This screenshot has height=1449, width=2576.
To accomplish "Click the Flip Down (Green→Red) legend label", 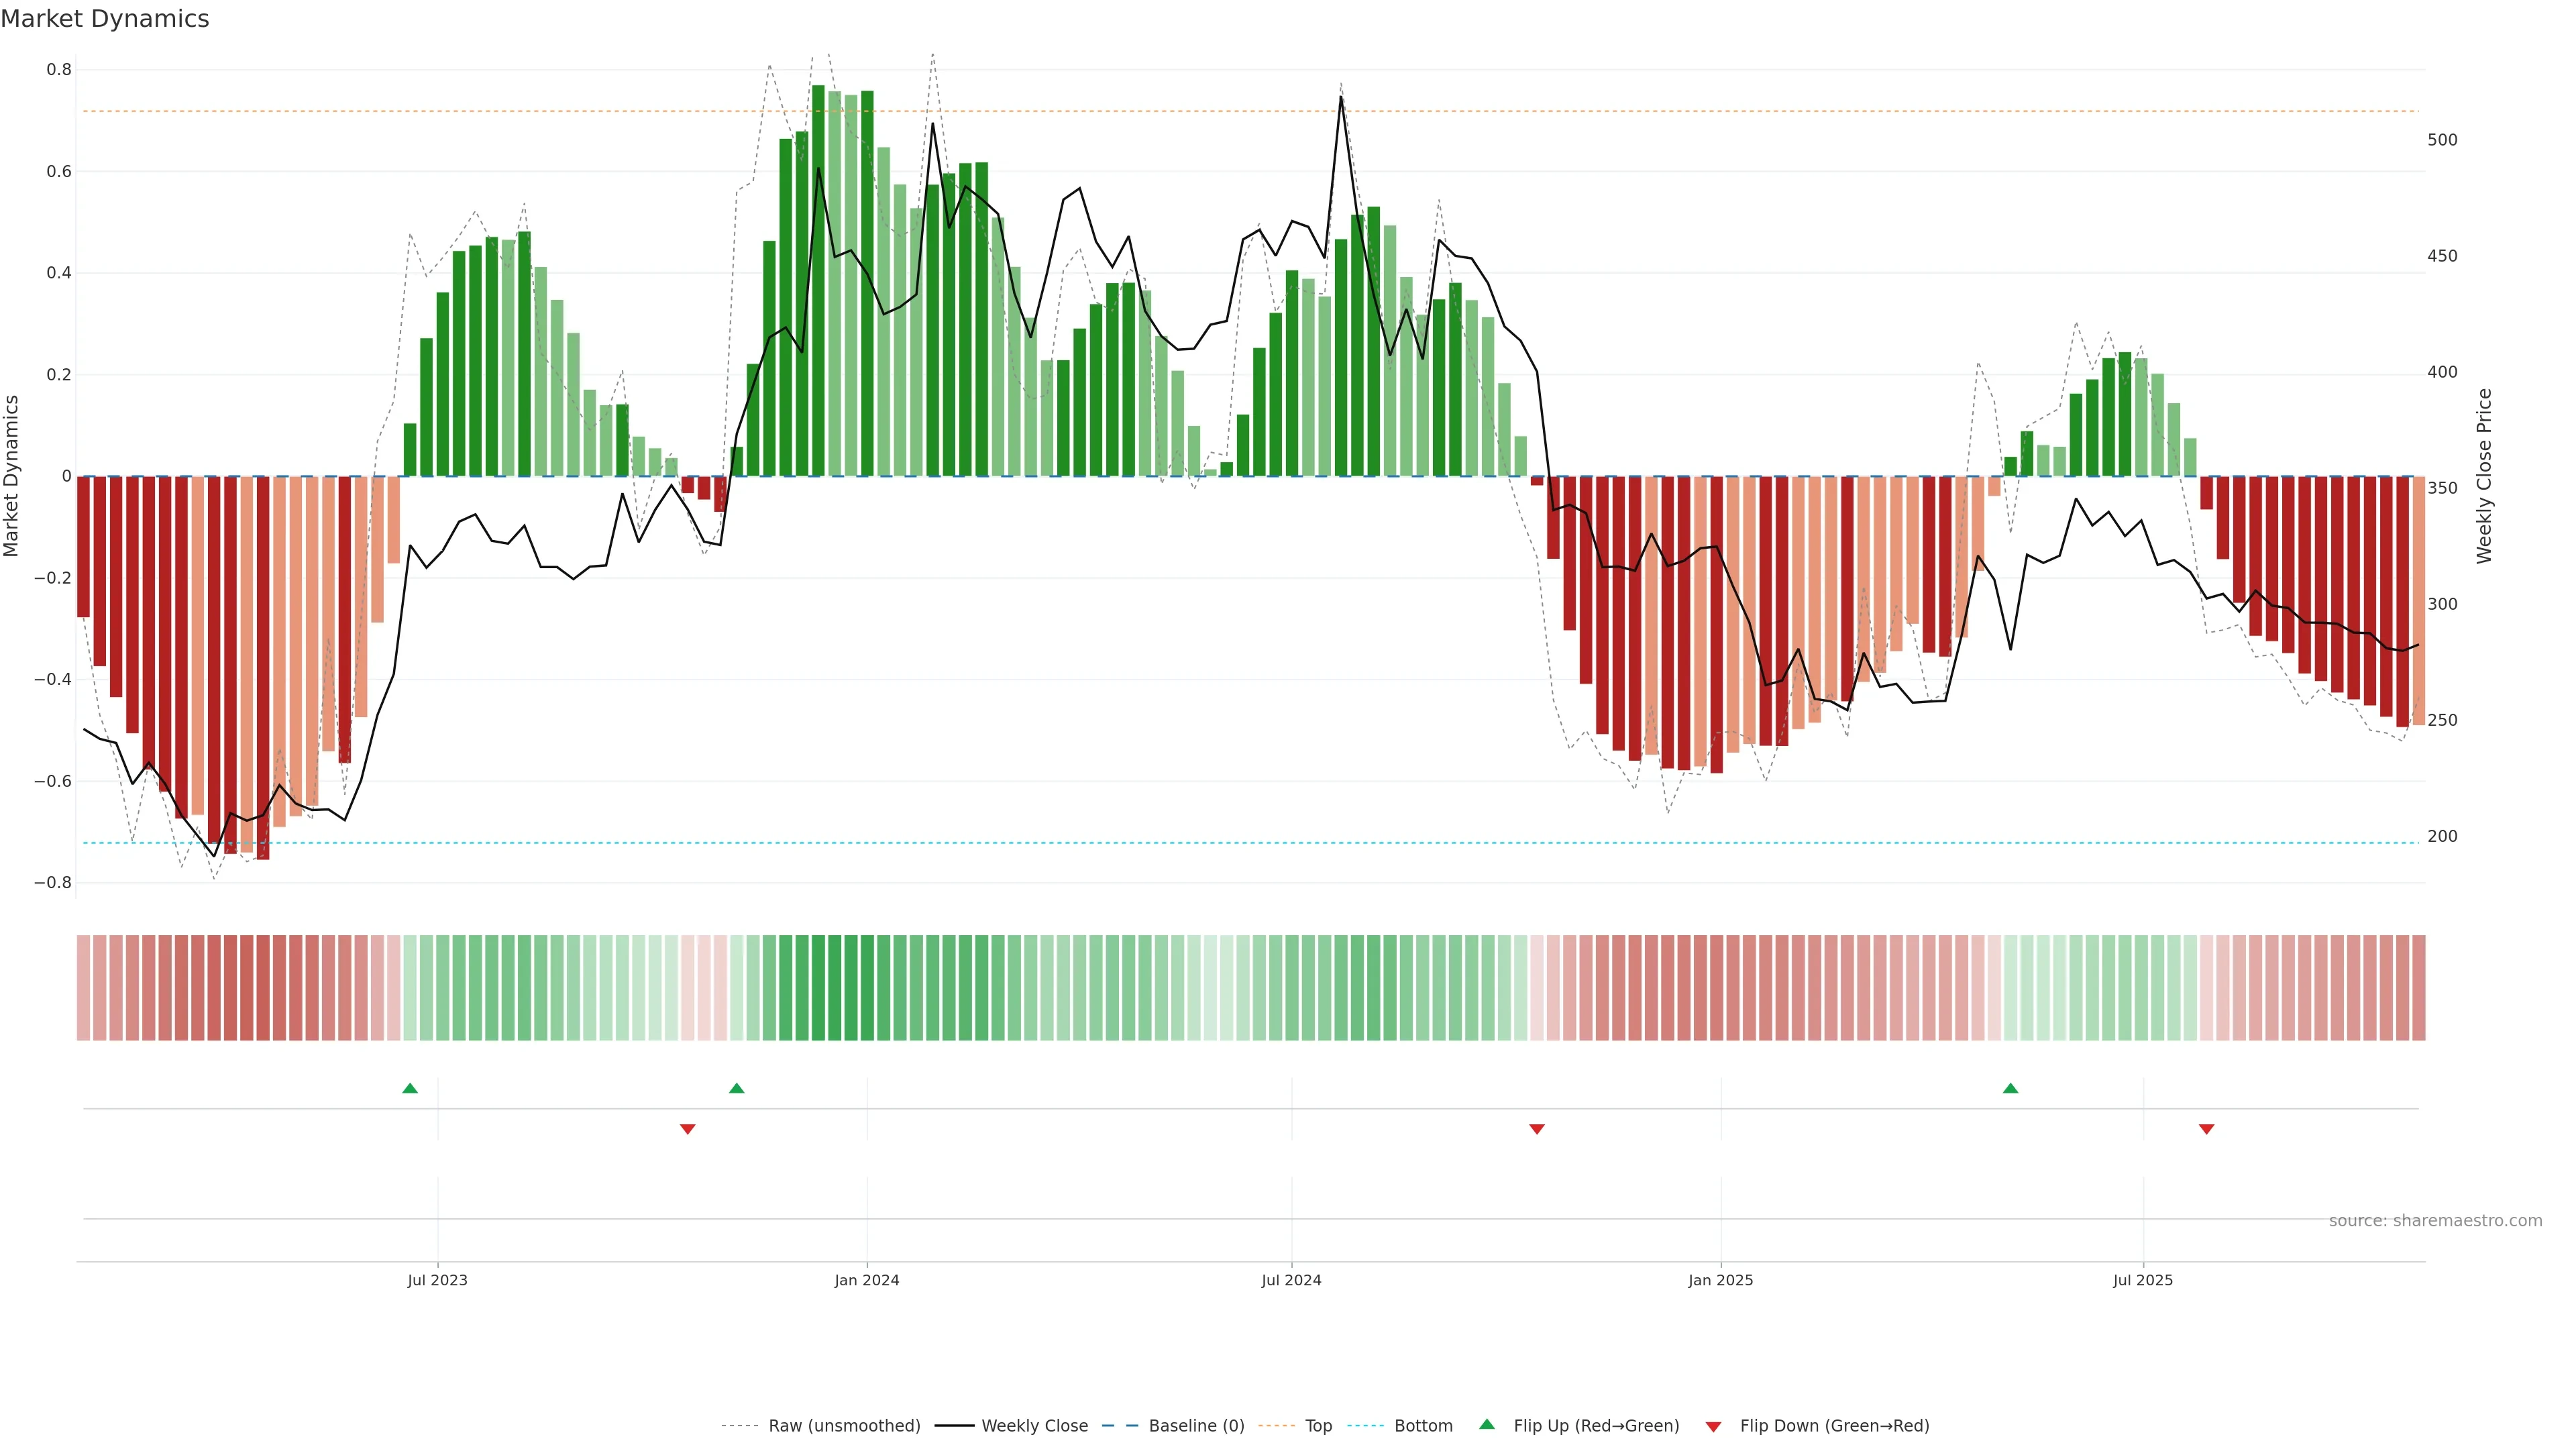I will pos(1834,1426).
